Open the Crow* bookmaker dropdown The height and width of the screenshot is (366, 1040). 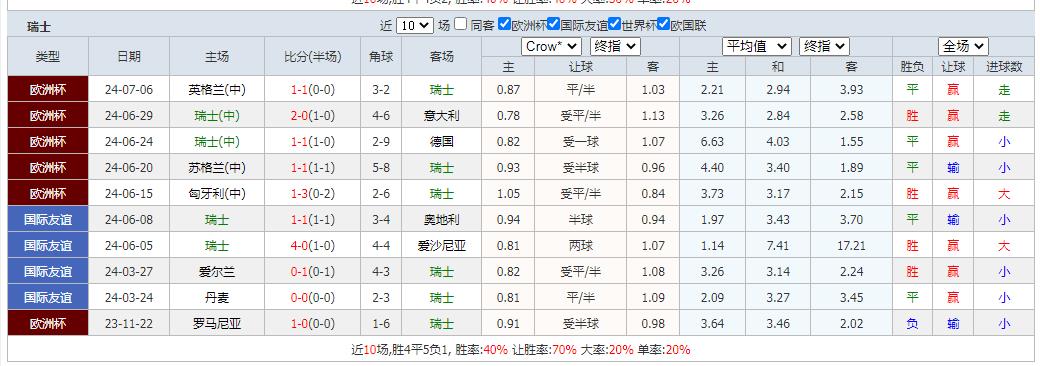click(551, 46)
